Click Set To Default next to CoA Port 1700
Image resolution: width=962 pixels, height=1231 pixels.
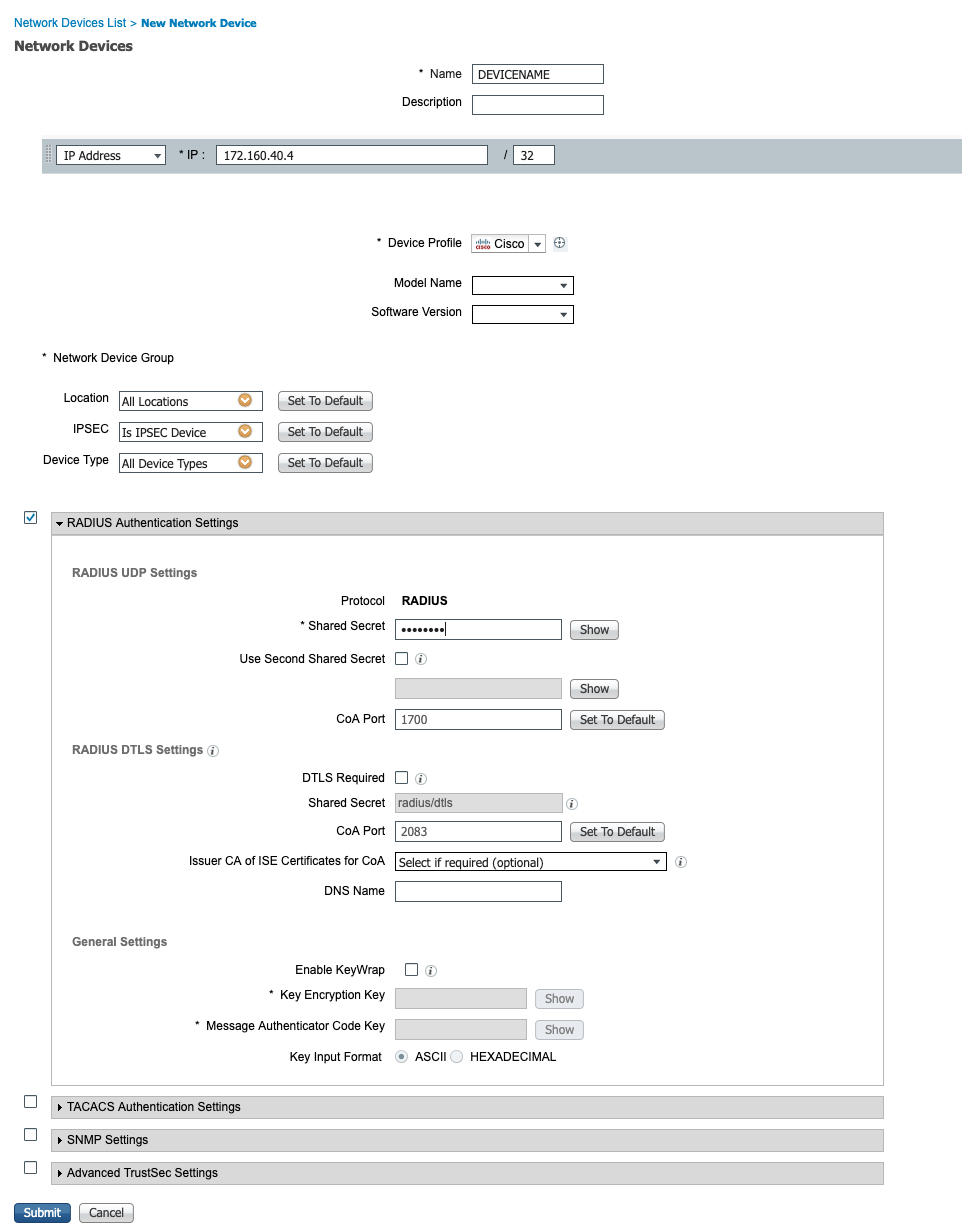pos(617,719)
